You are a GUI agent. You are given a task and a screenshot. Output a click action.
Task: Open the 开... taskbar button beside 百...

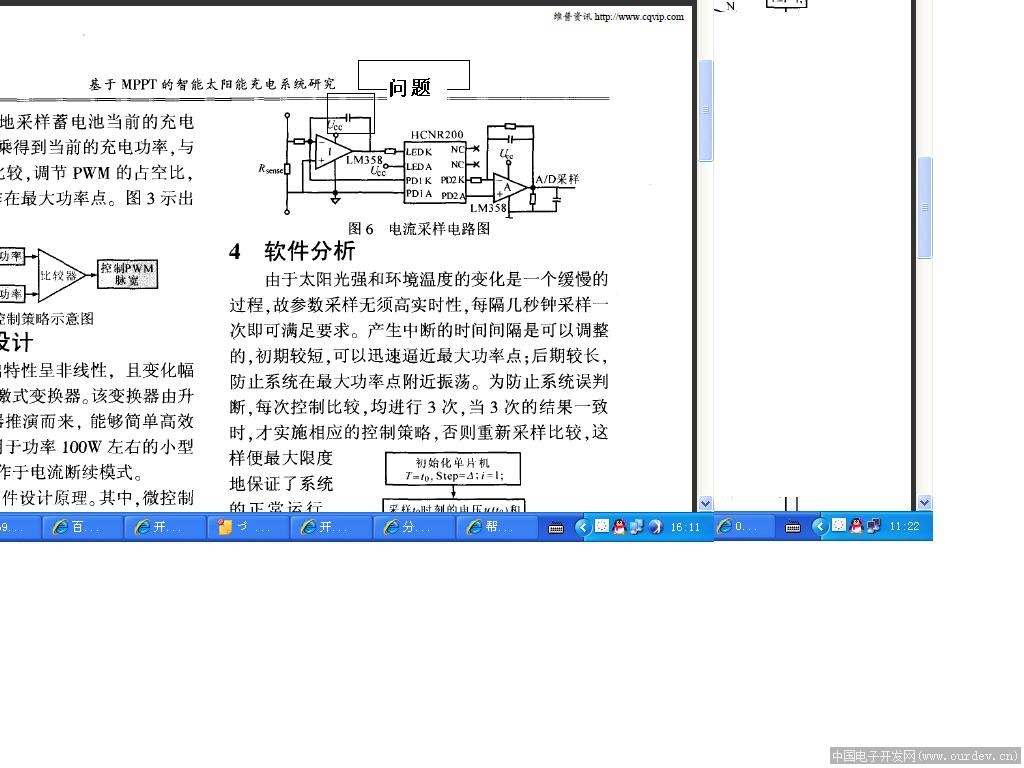click(163, 527)
